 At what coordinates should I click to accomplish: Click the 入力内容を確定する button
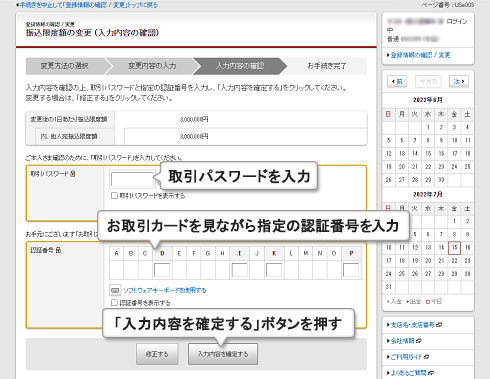click(x=223, y=354)
